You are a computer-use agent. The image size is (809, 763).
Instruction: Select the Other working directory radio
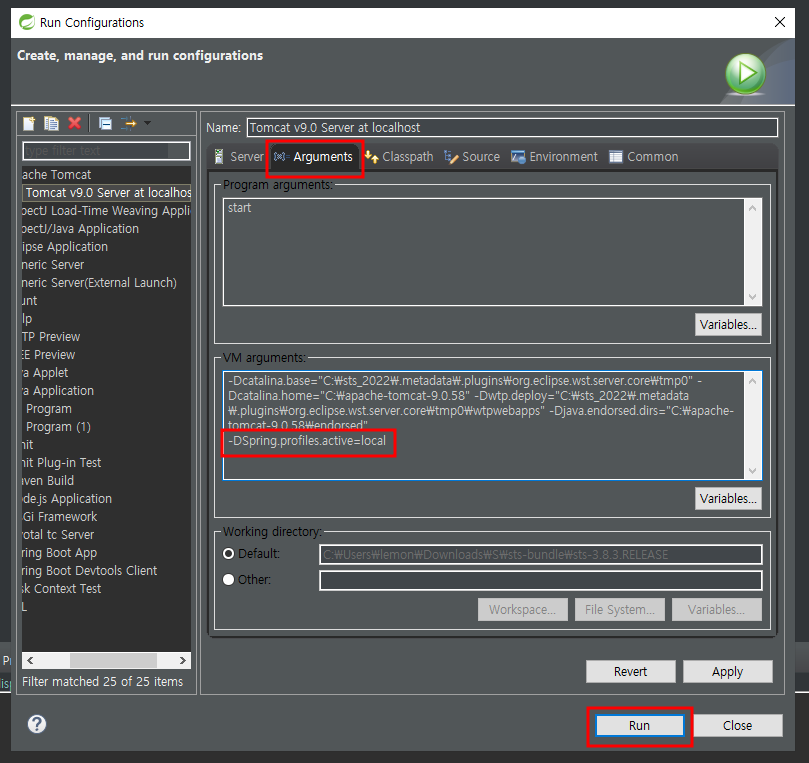click(229, 579)
